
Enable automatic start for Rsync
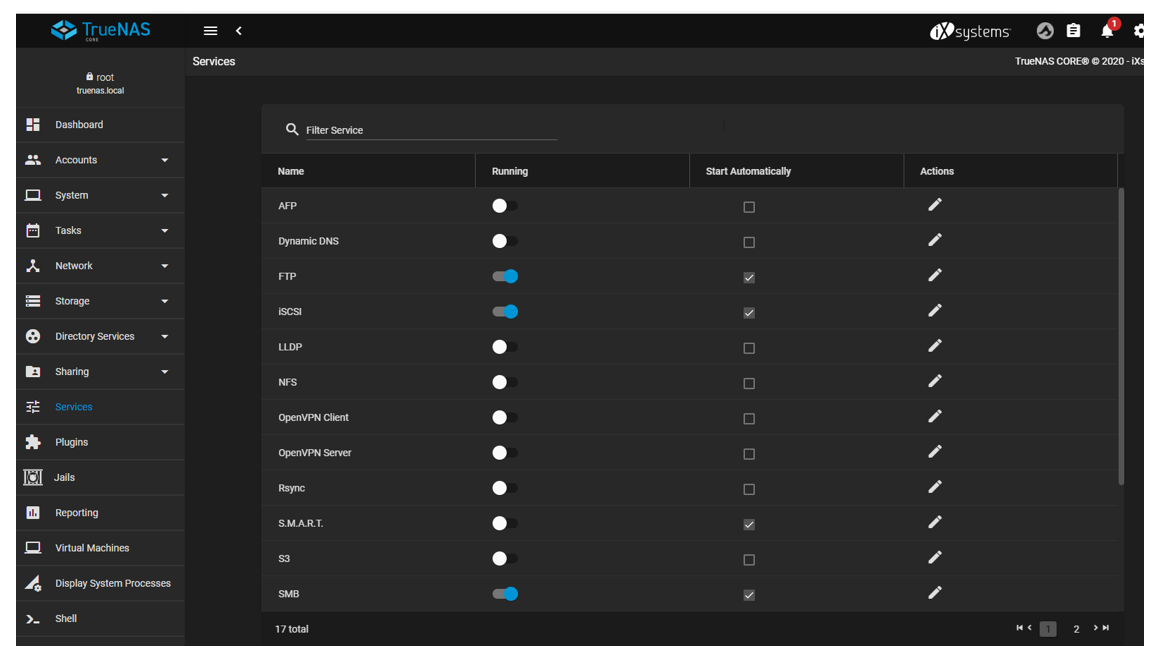click(749, 489)
